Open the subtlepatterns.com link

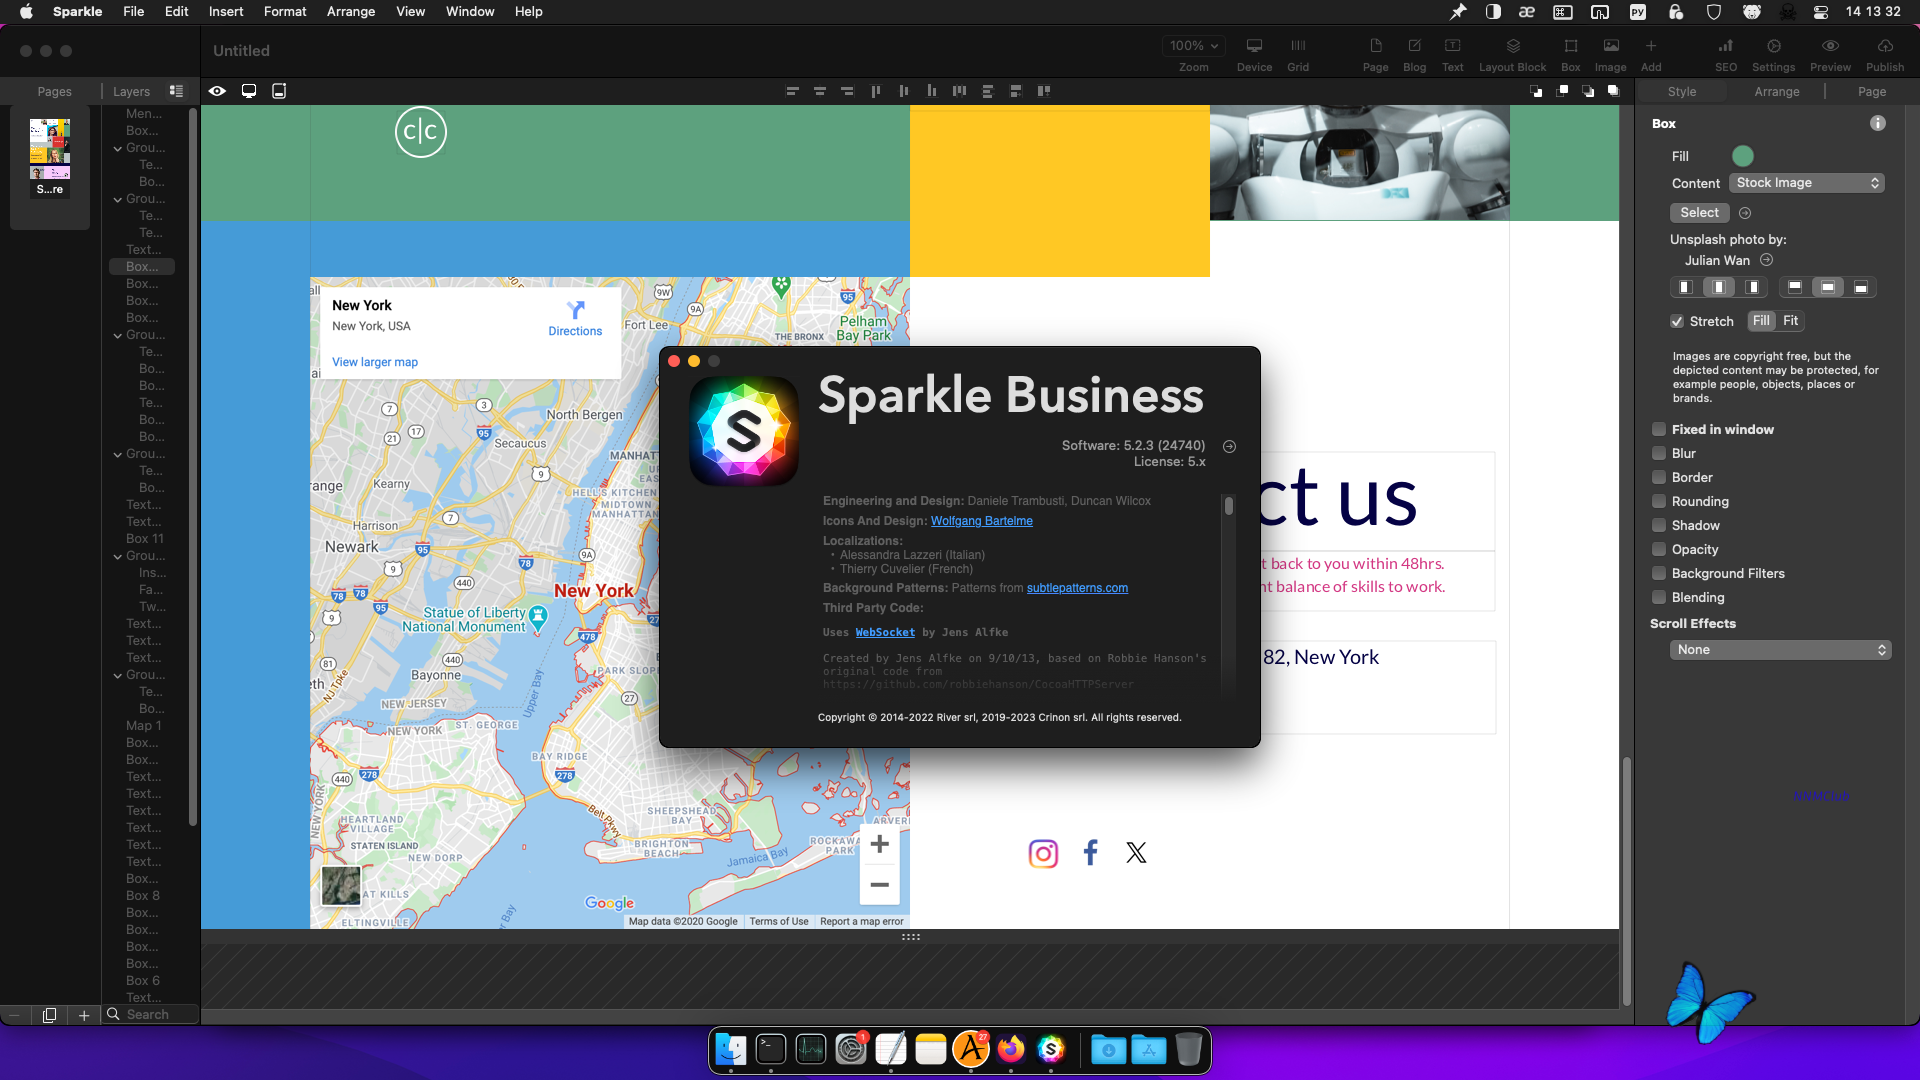click(1077, 588)
